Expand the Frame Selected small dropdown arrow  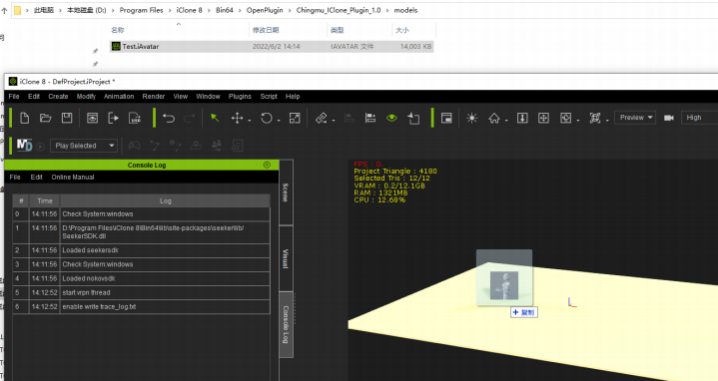[x=607, y=121]
